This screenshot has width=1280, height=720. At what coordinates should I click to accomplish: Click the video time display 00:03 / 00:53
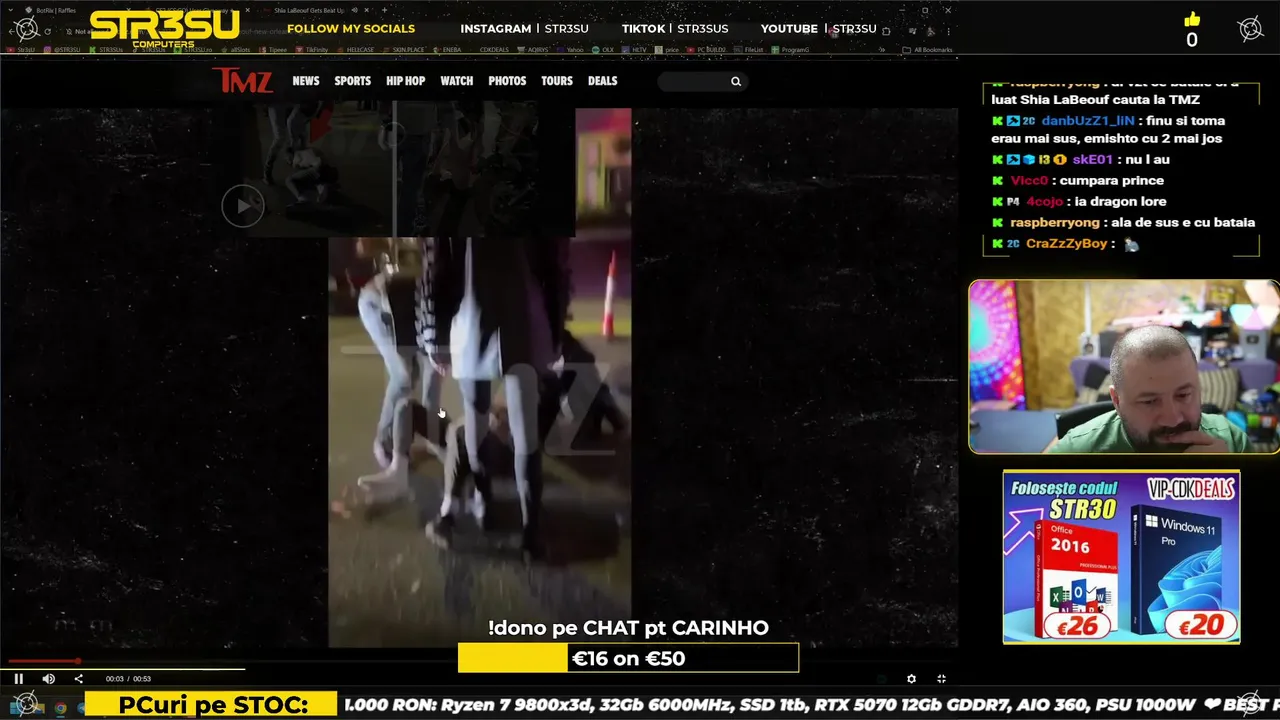pos(128,679)
